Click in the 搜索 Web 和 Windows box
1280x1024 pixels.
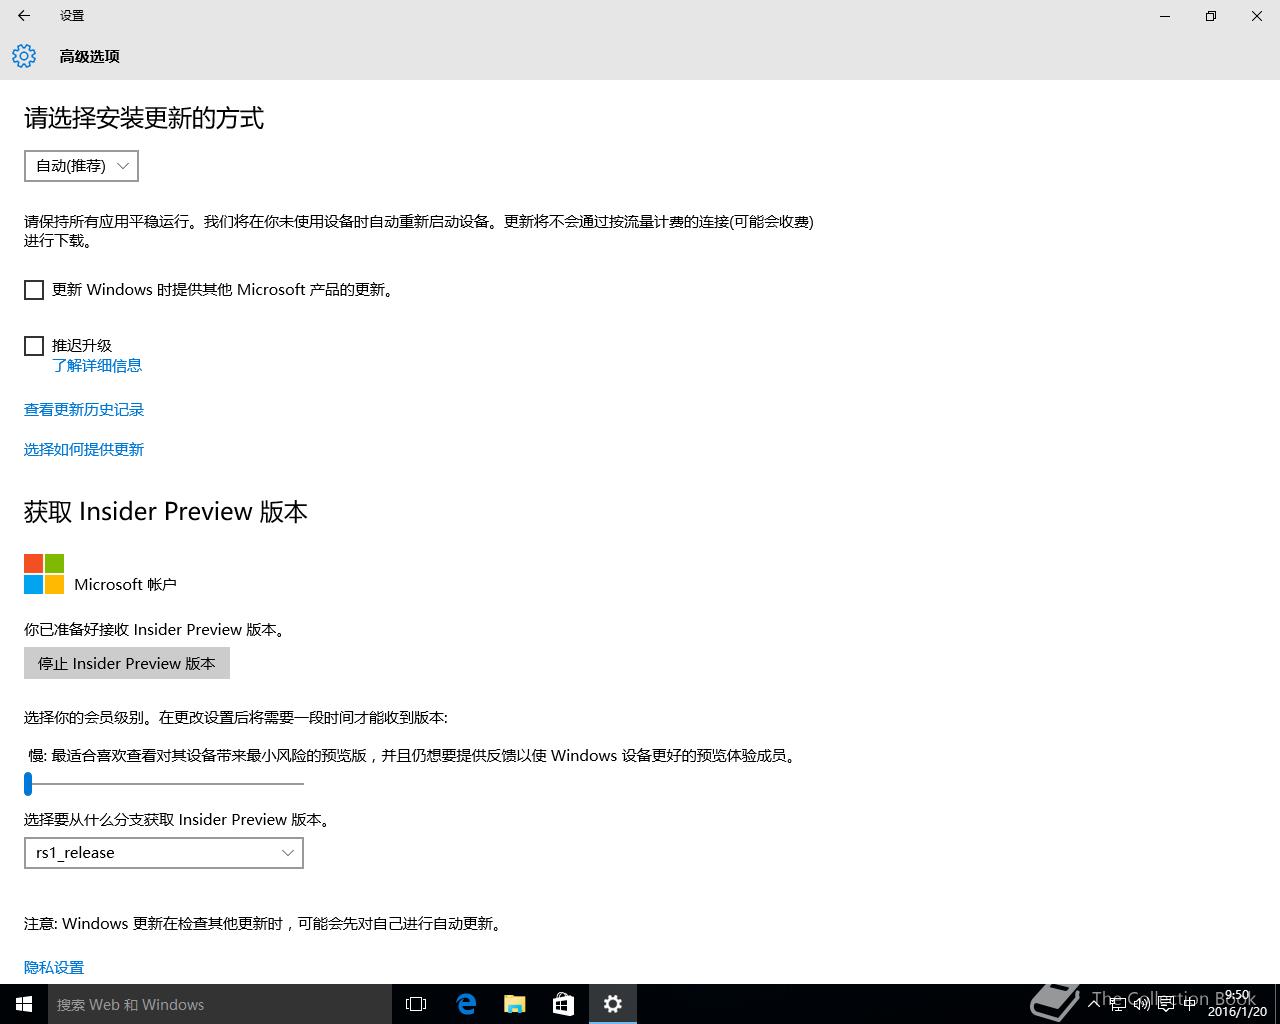click(x=220, y=1004)
